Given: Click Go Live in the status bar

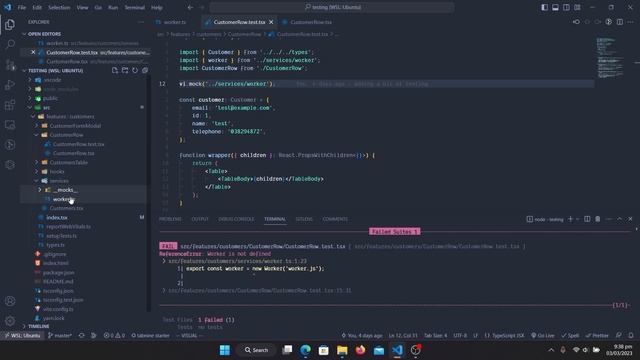Looking at the screenshot, I should 542,336.
